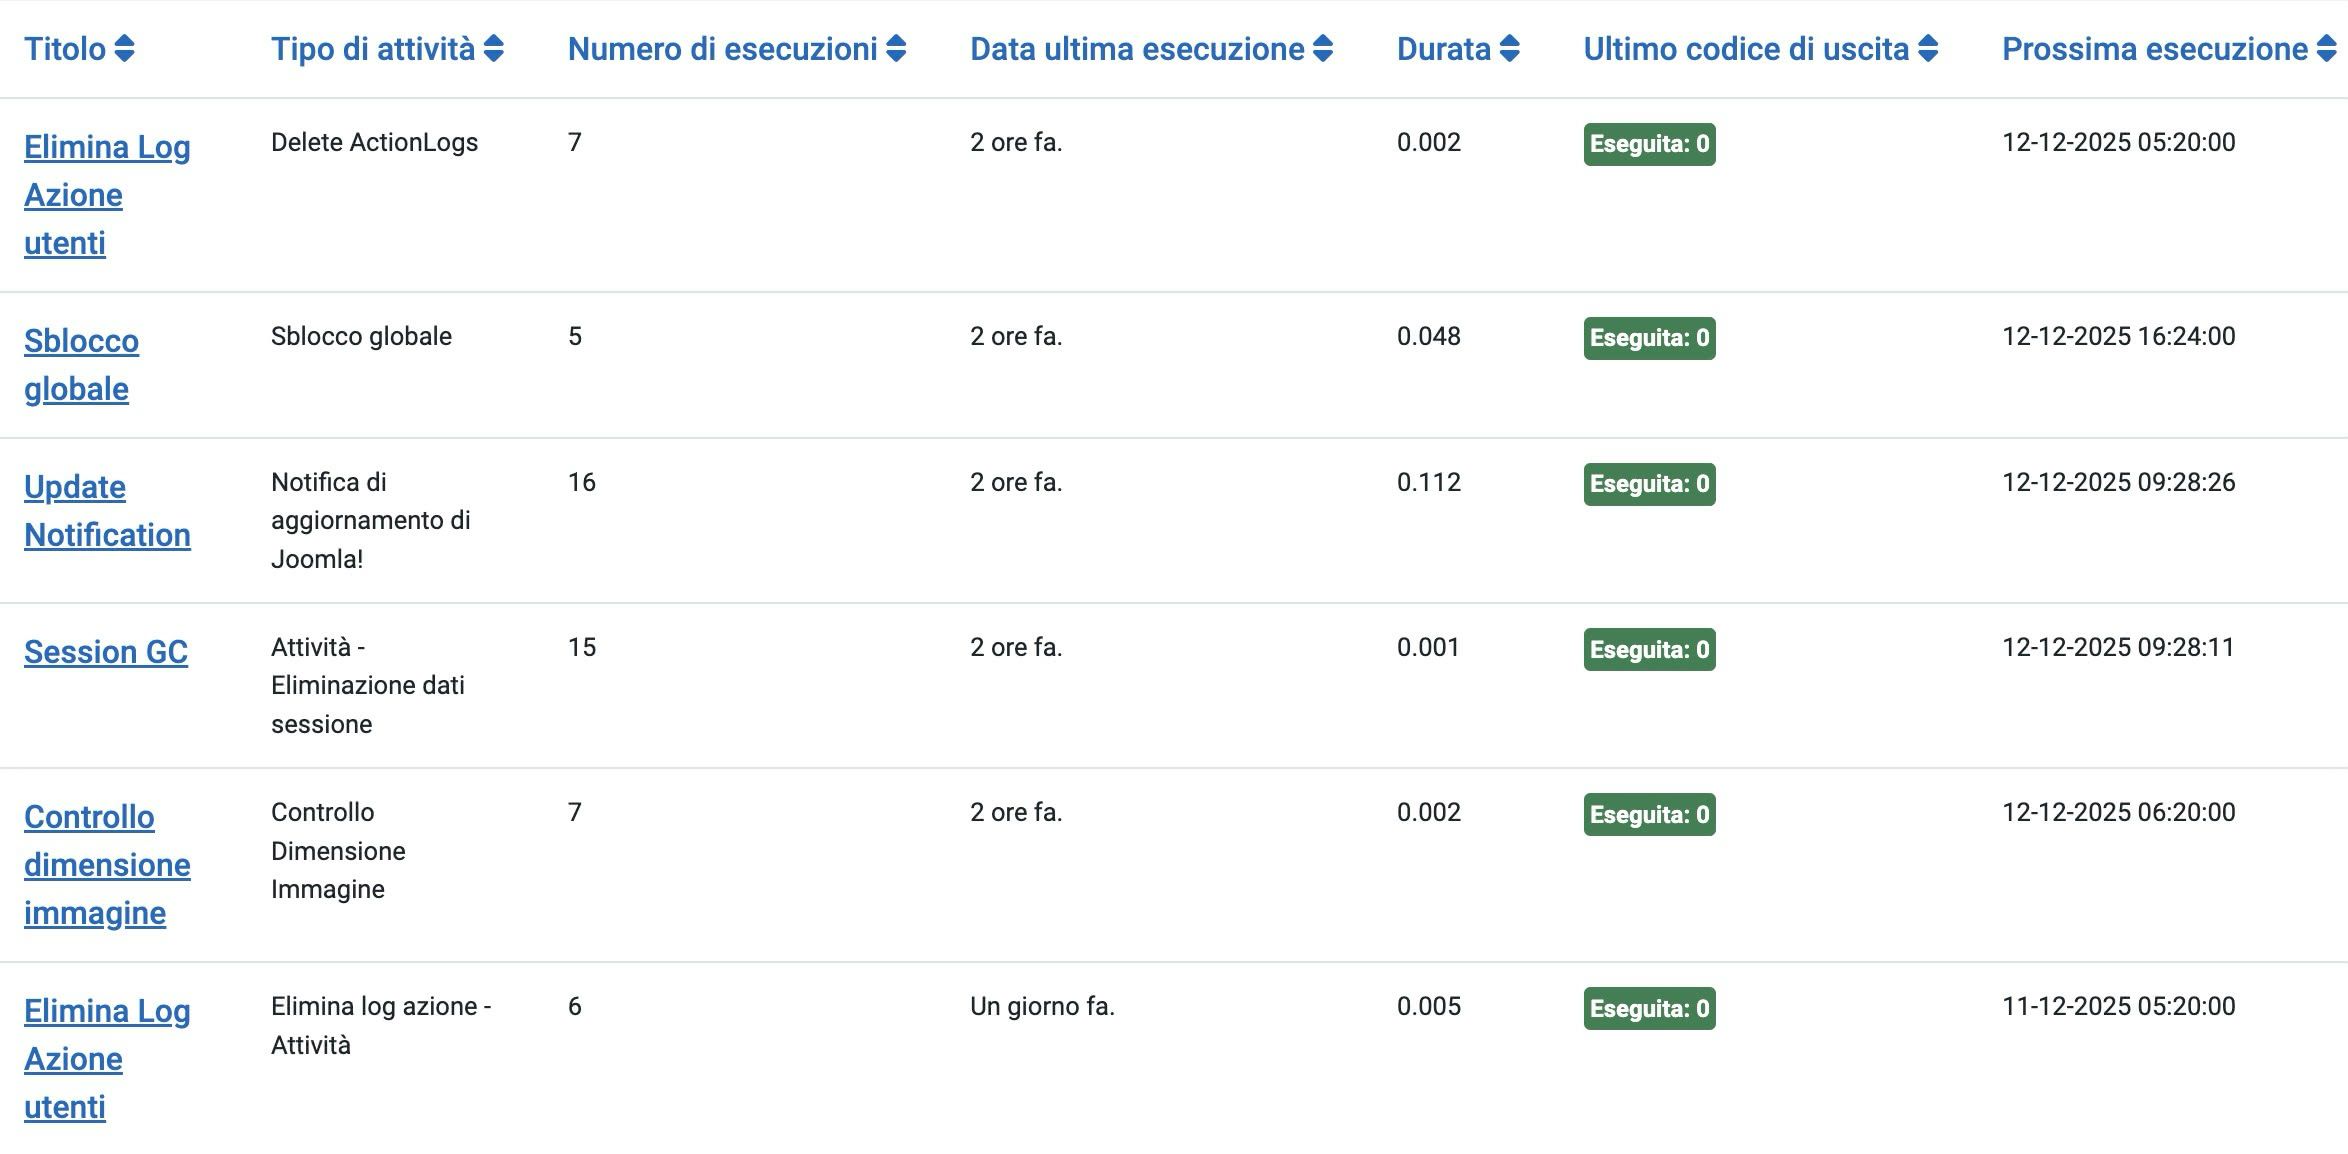Click the sort icon beside Titolo
The image size is (2348, 1154).
click(124, 49)
